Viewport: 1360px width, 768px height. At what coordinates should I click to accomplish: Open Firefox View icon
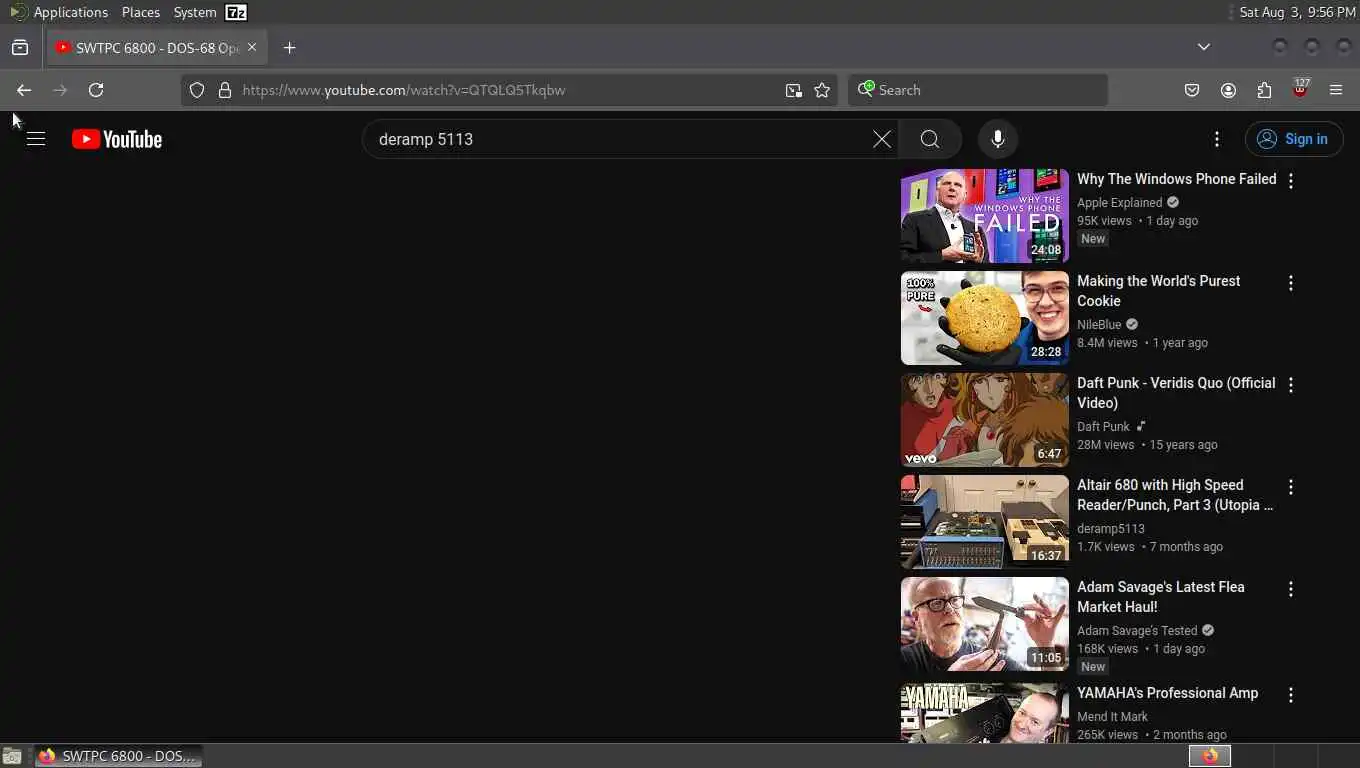click(20, 47)
